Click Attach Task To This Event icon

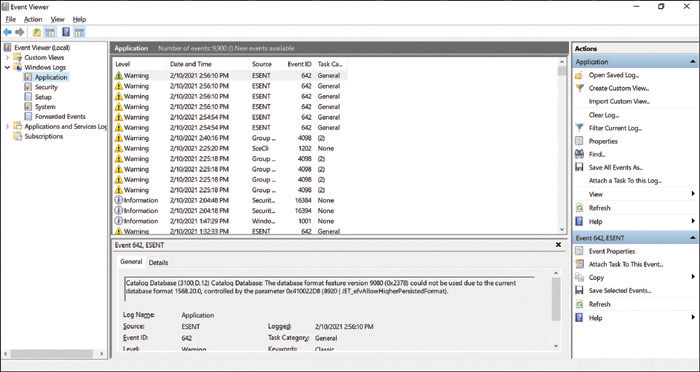579,264
